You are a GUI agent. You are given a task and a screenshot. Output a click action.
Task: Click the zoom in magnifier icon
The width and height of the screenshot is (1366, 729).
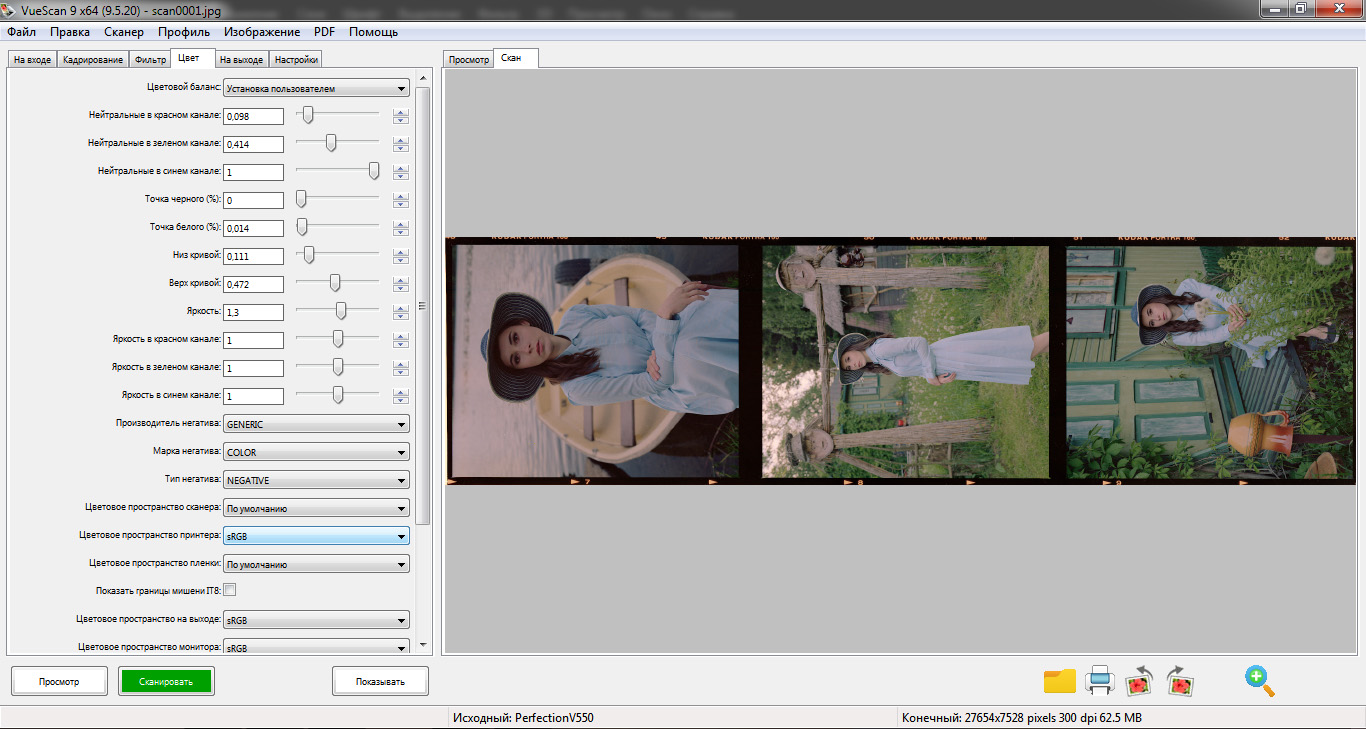pyautogui.click(x=1259, y=681)
